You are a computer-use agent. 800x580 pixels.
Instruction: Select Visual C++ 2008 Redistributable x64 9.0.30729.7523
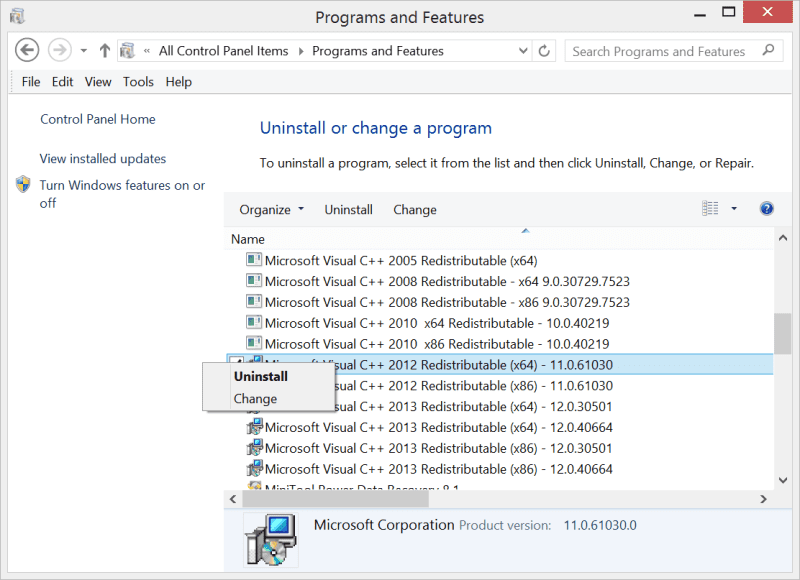coord(447,282)
